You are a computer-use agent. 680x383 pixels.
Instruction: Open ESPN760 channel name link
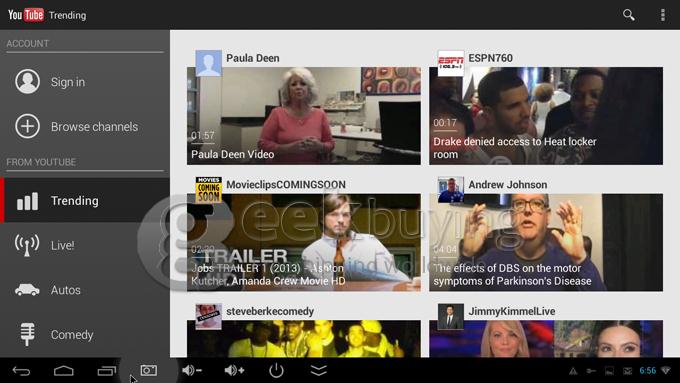tap(490, 58)
